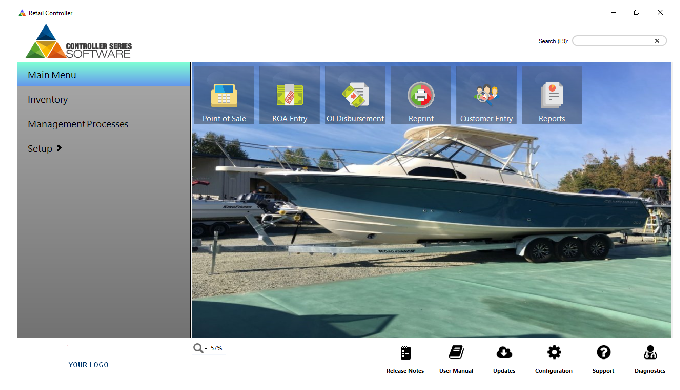Viewport: 680px width, 390px height.
Task: Clear the search box with the X
Action: pyautogui.click(x=657, y=41)
